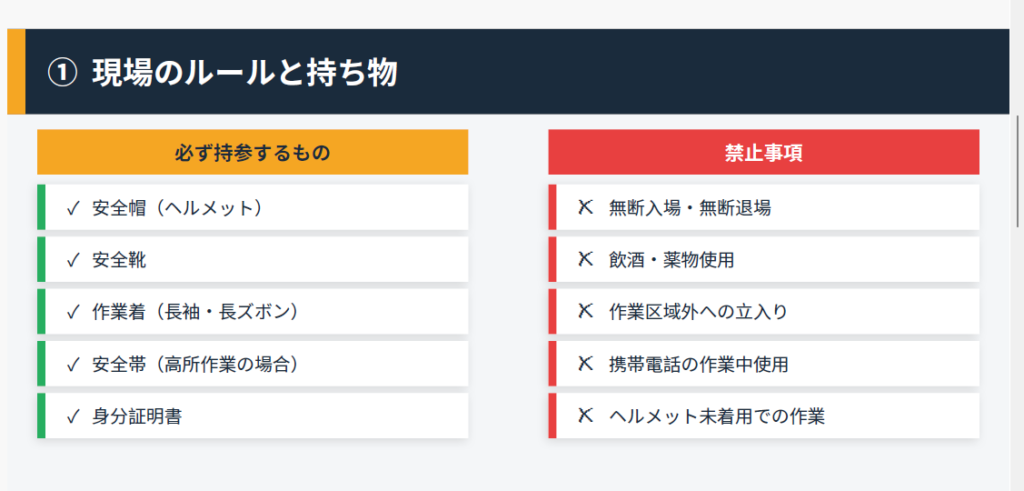Click the checkmark beside 作業着（長袖・長ズボン）
This screenshot has width=1024, height=491.
coord(72,312)
